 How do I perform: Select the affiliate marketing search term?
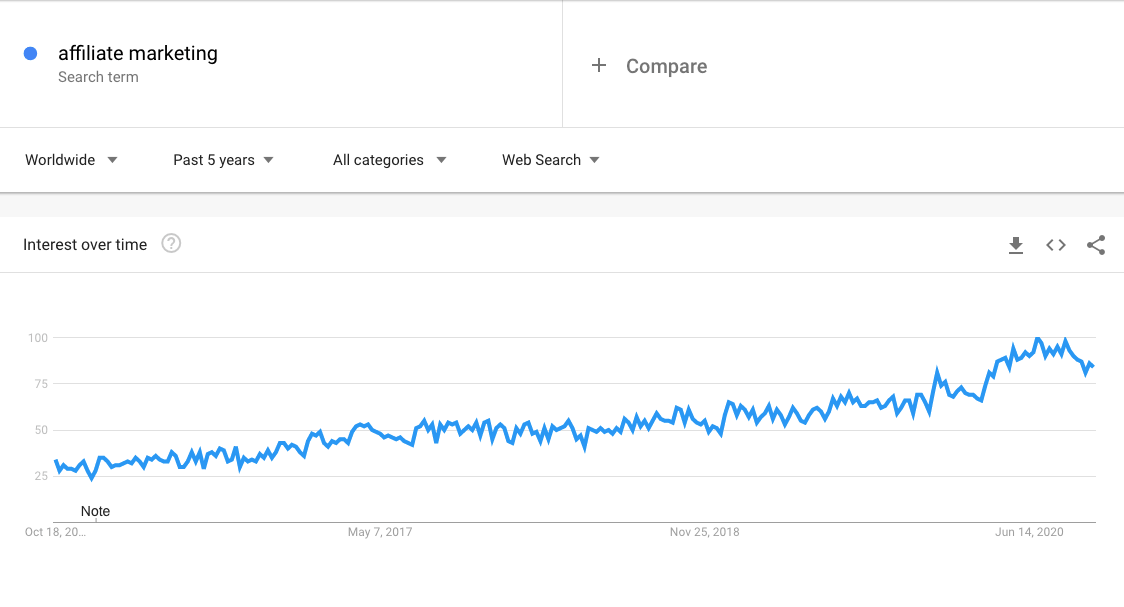point(138,53)
